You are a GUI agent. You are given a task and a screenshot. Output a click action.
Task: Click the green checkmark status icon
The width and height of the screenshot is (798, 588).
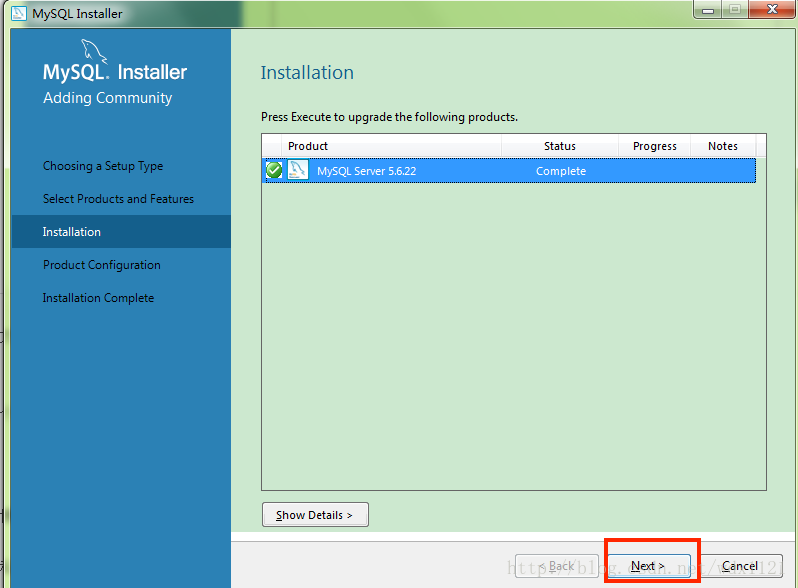[x=274, y=170]
